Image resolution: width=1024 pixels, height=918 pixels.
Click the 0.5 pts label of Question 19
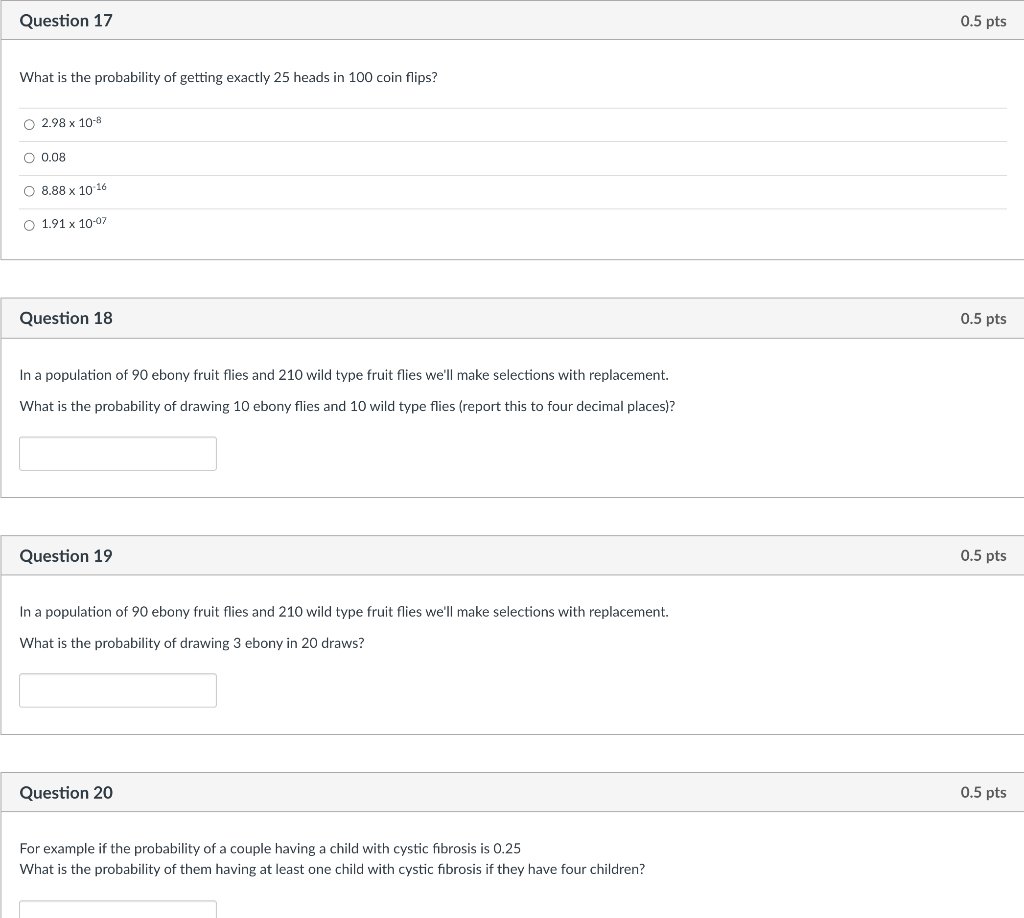[983, 556]
